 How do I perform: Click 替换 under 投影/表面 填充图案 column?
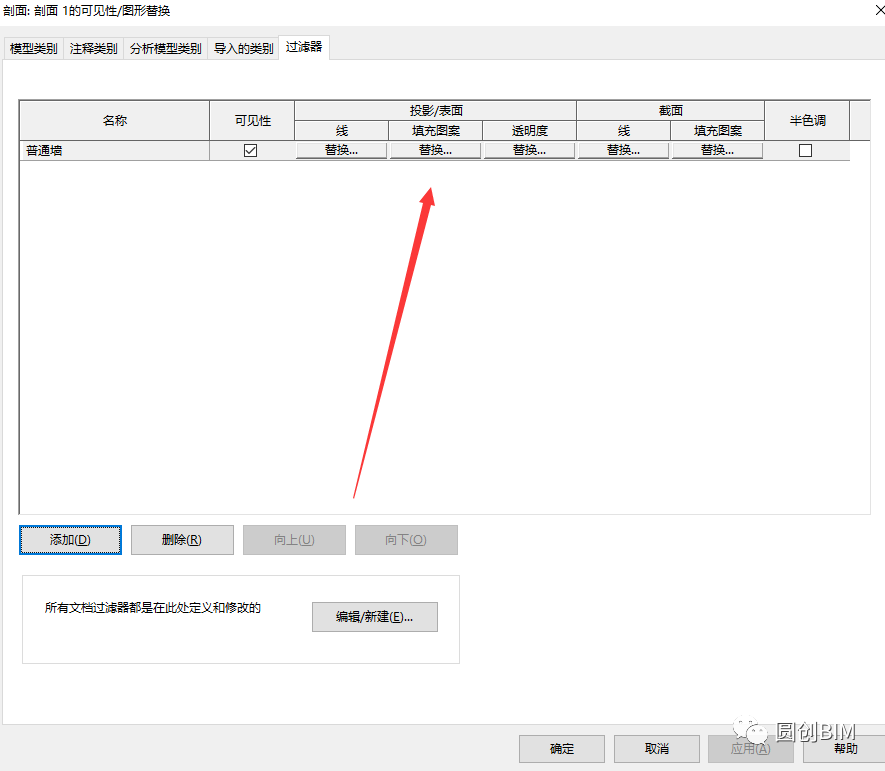tap(435, 150)
